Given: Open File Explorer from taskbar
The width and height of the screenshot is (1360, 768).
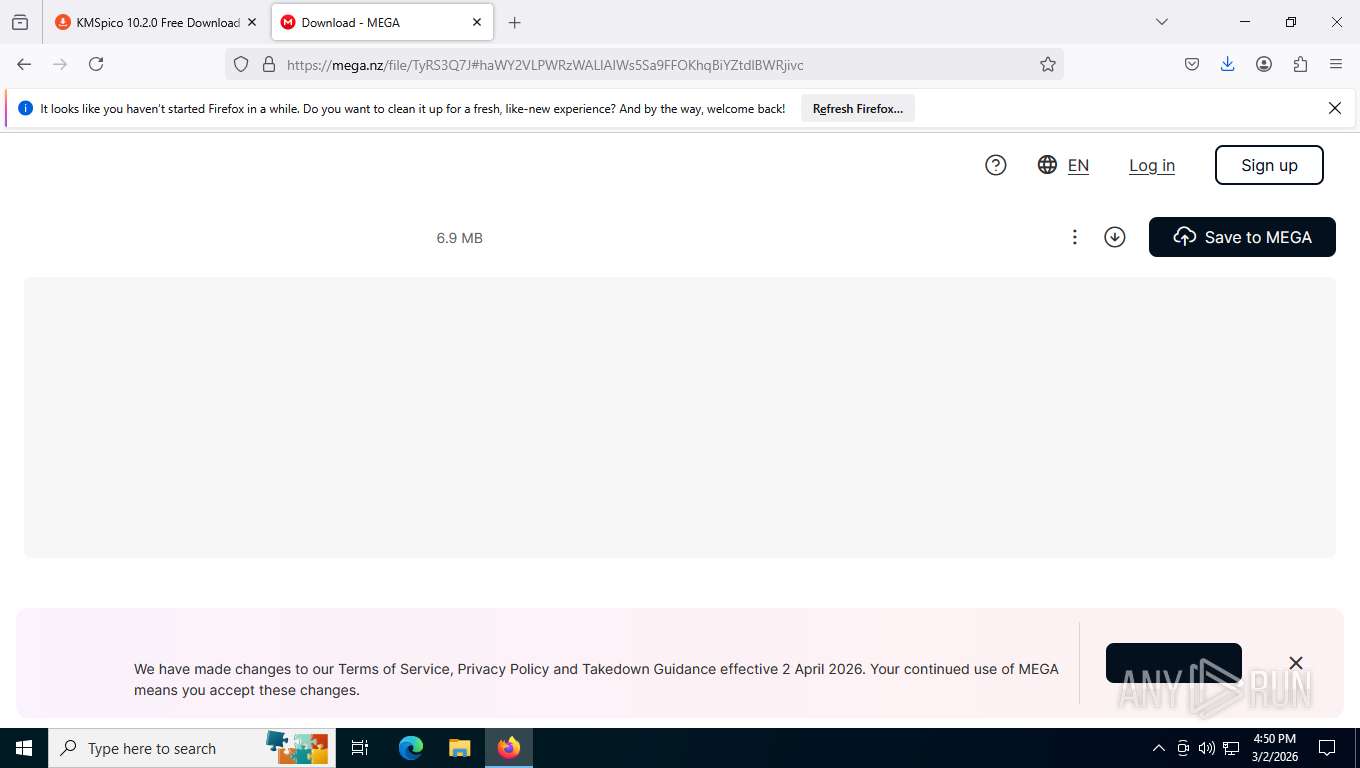Looking at the screenshot, I should click(459, 748).
